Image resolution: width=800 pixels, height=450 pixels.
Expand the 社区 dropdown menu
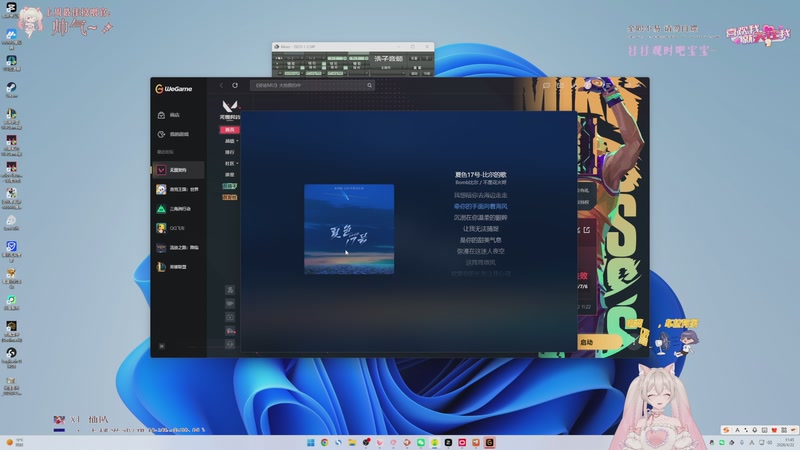[231, 163]
